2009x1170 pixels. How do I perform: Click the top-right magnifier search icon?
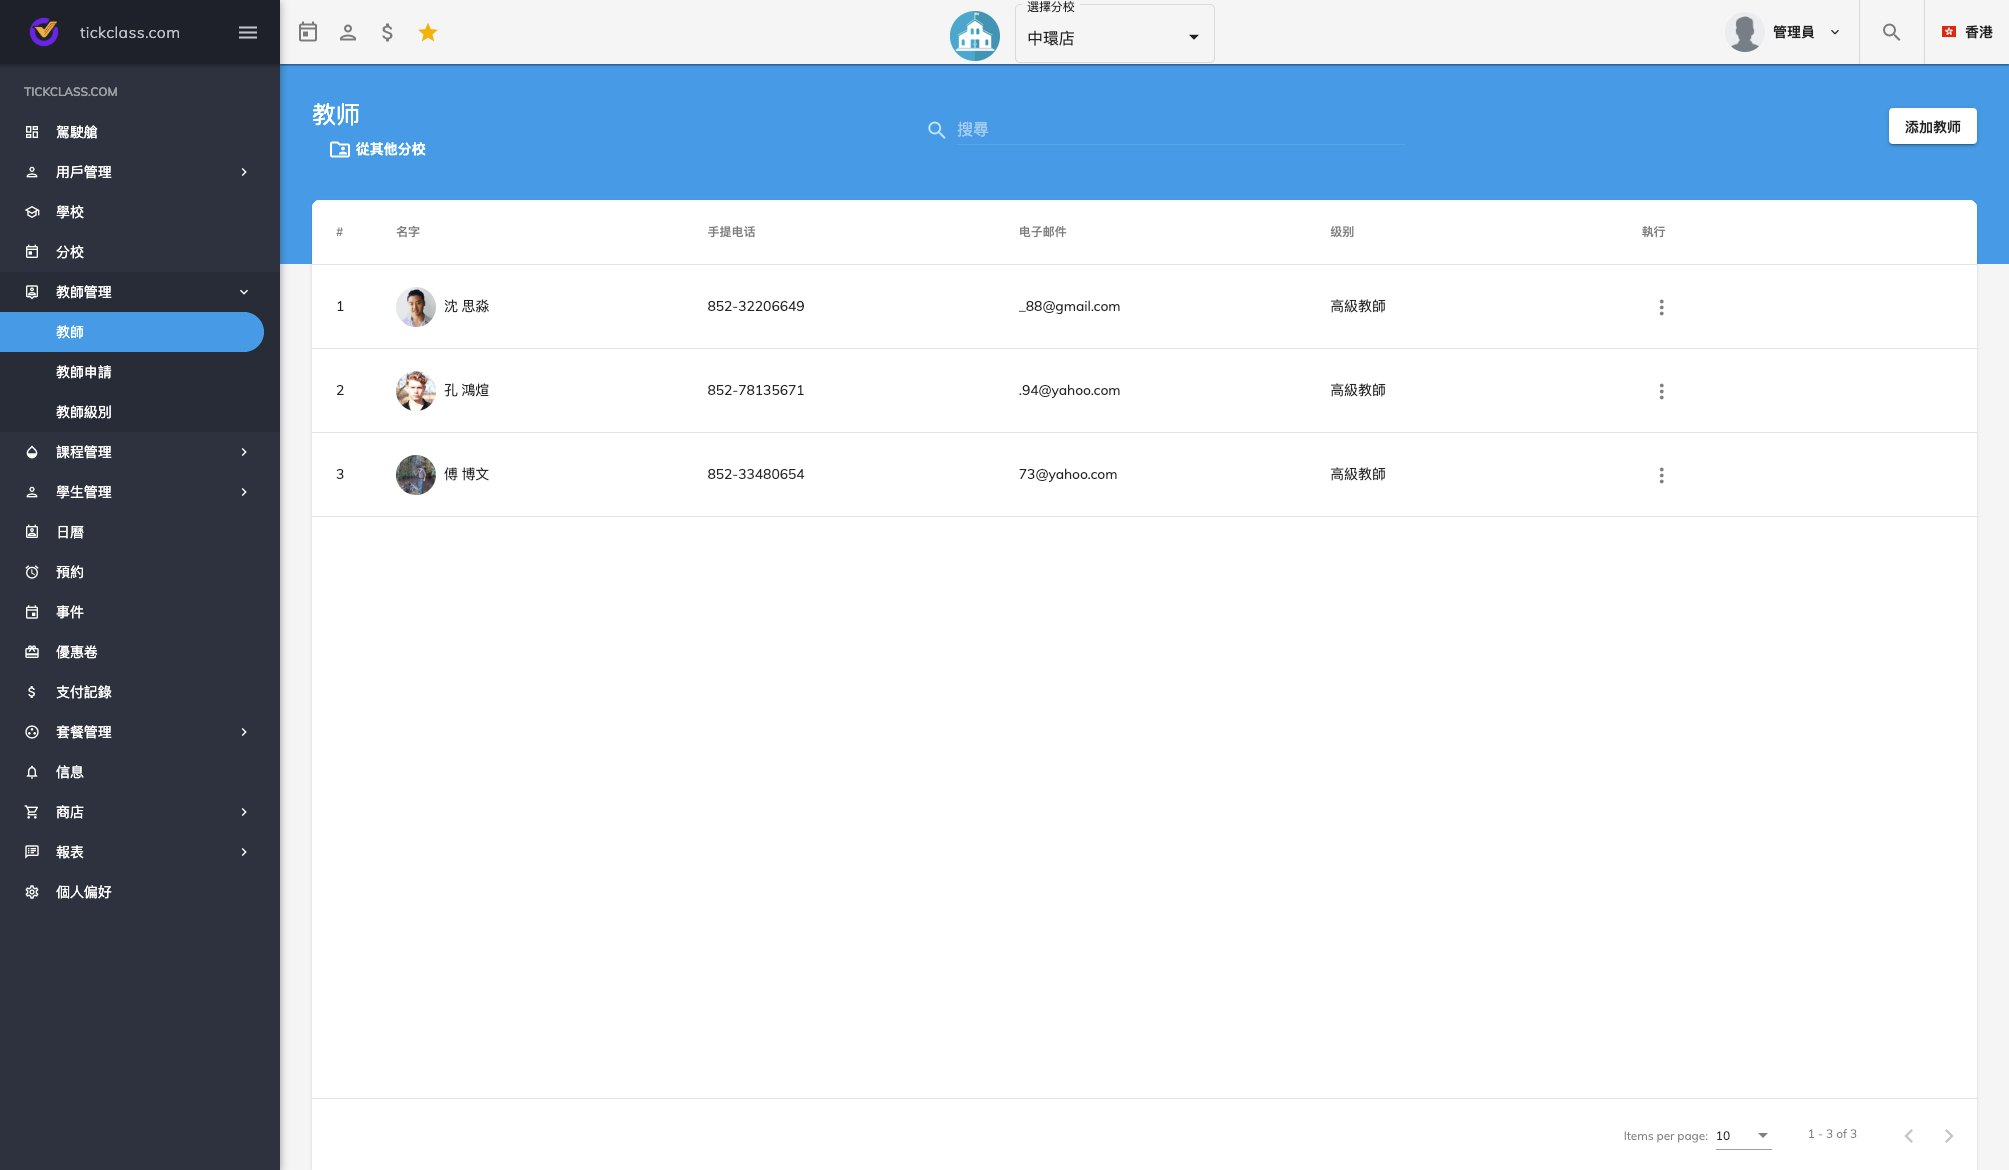coord(1891,32)
